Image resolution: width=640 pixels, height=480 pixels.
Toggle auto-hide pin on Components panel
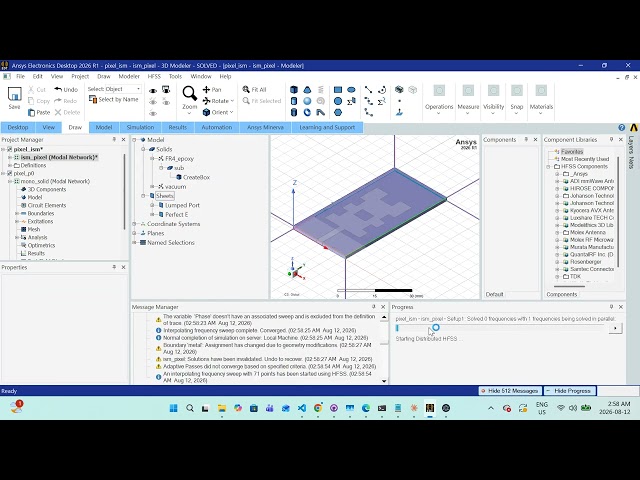point(526,140)
